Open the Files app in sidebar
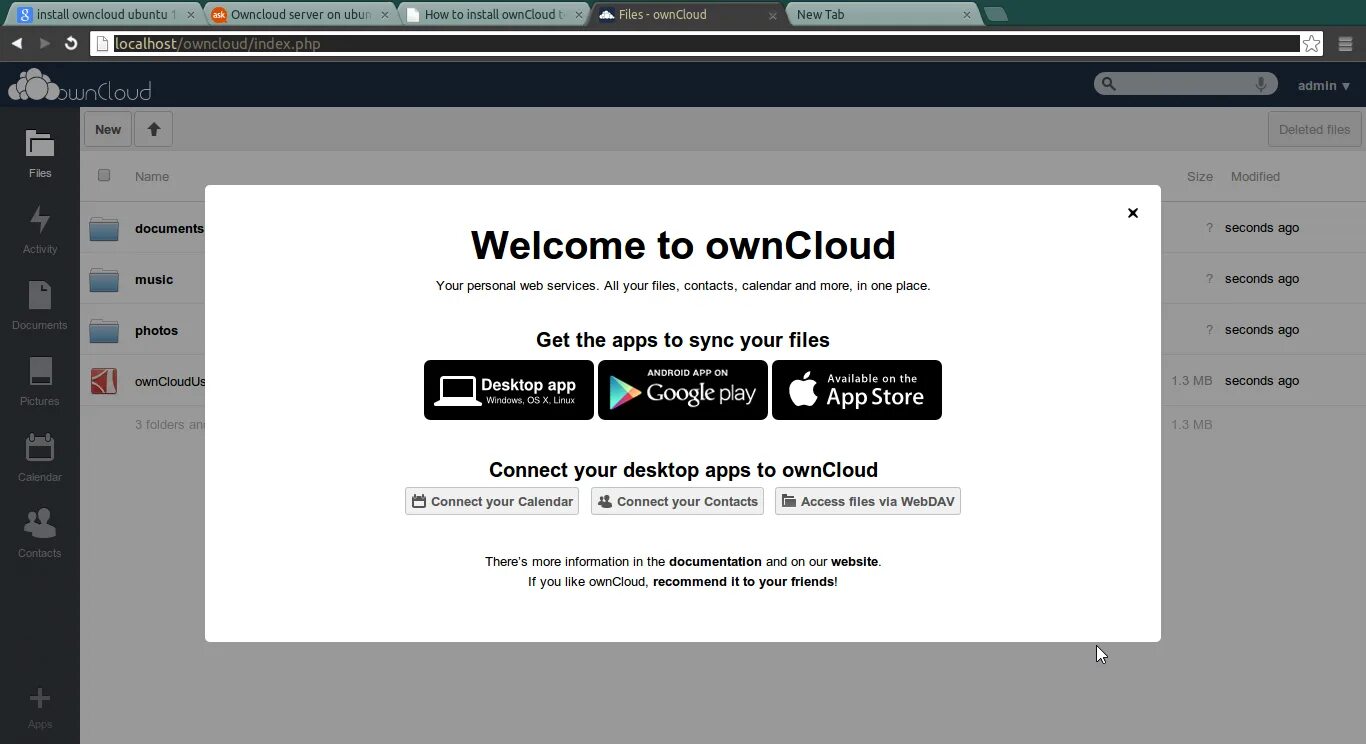The width and height of the screenshot is (1366, 744). 40,154
